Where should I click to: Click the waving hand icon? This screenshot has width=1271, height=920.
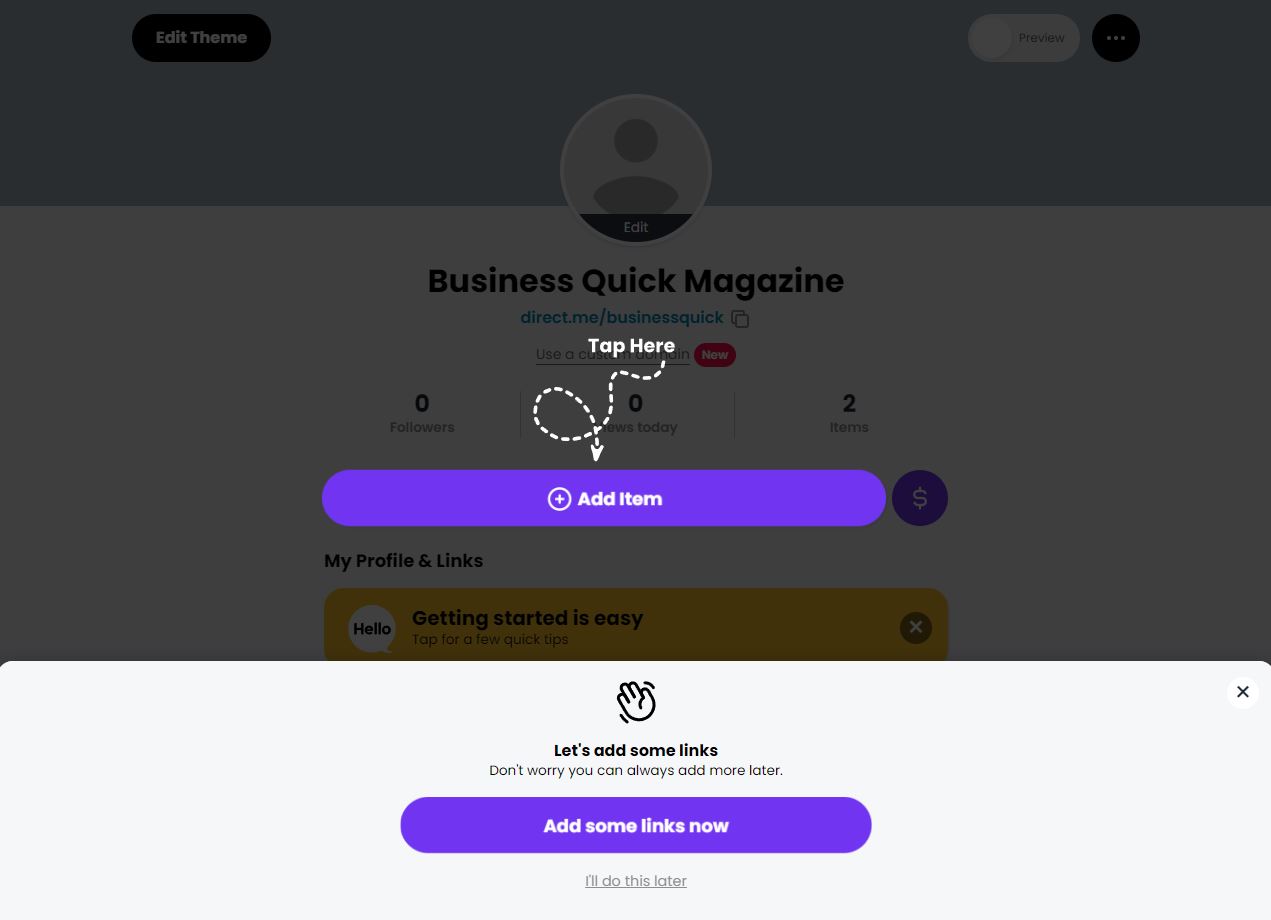pyautogui.click(x=636, y=701)
